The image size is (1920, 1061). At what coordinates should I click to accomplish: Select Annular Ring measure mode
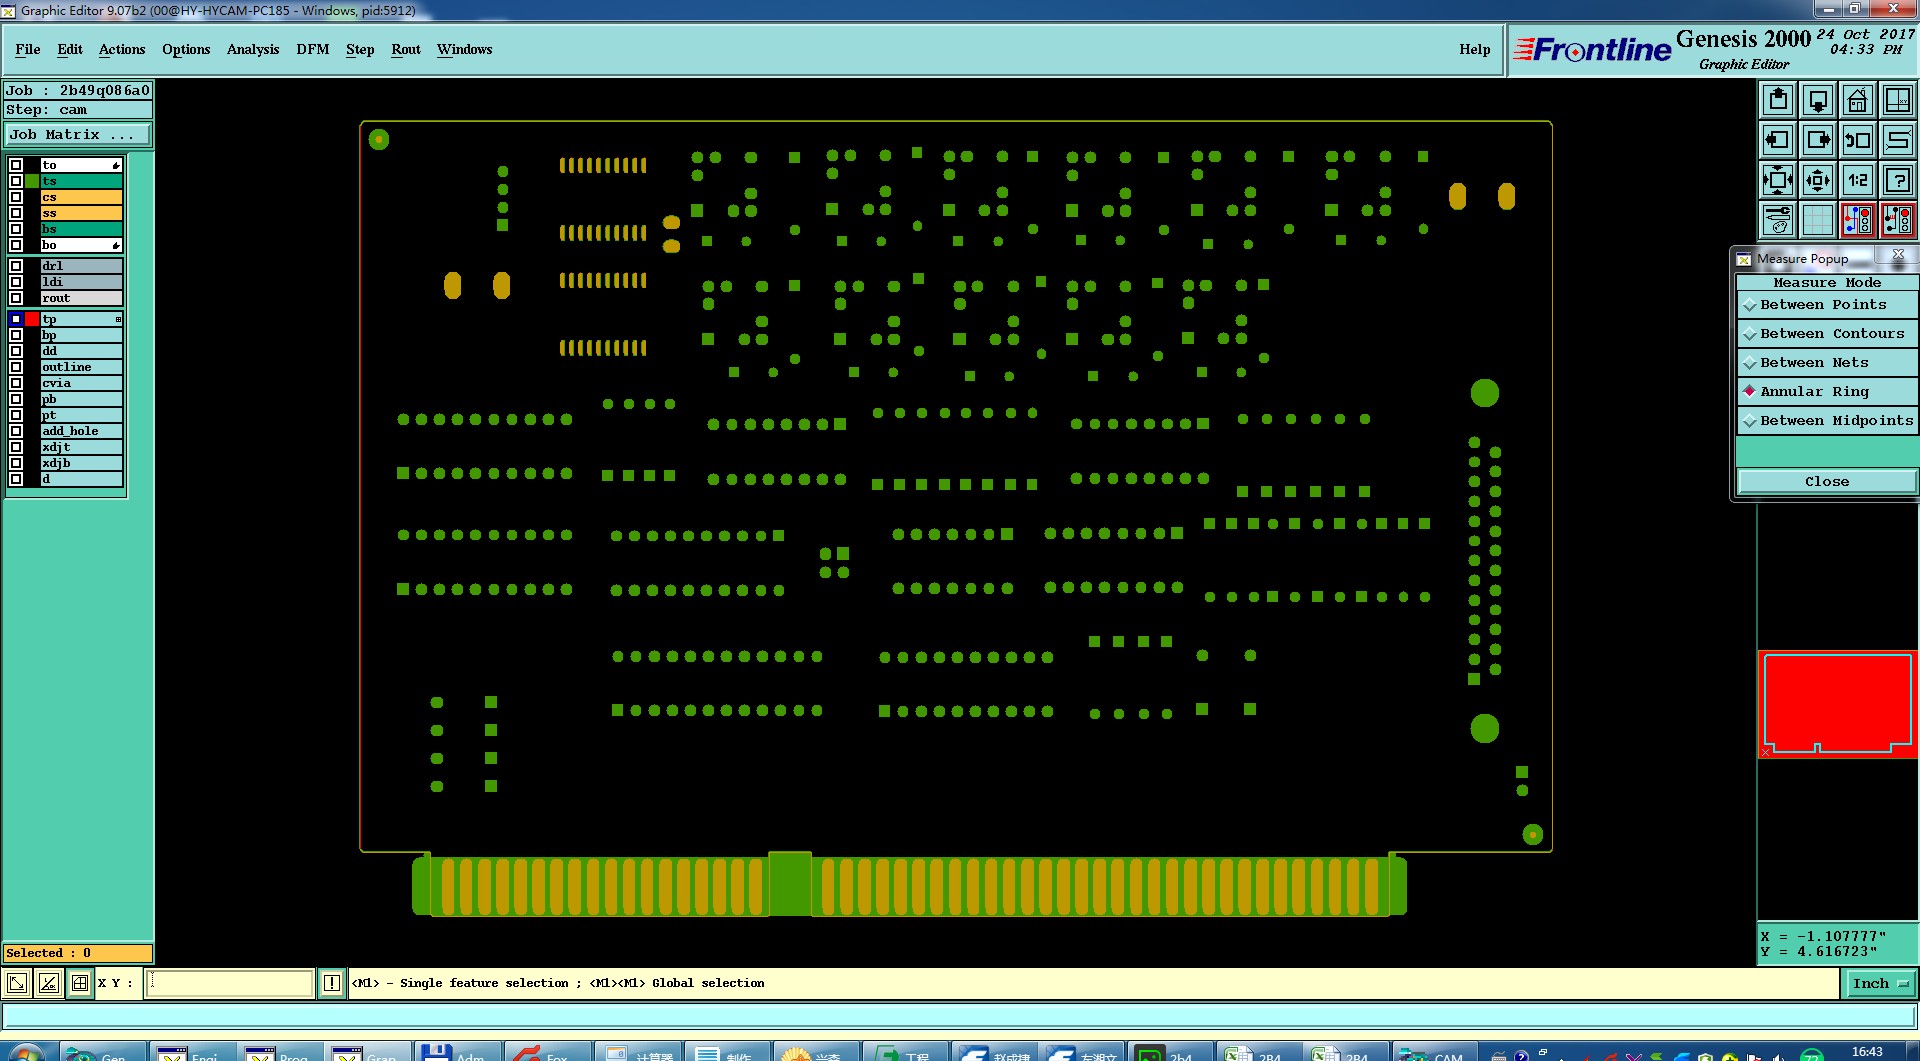1826,392
